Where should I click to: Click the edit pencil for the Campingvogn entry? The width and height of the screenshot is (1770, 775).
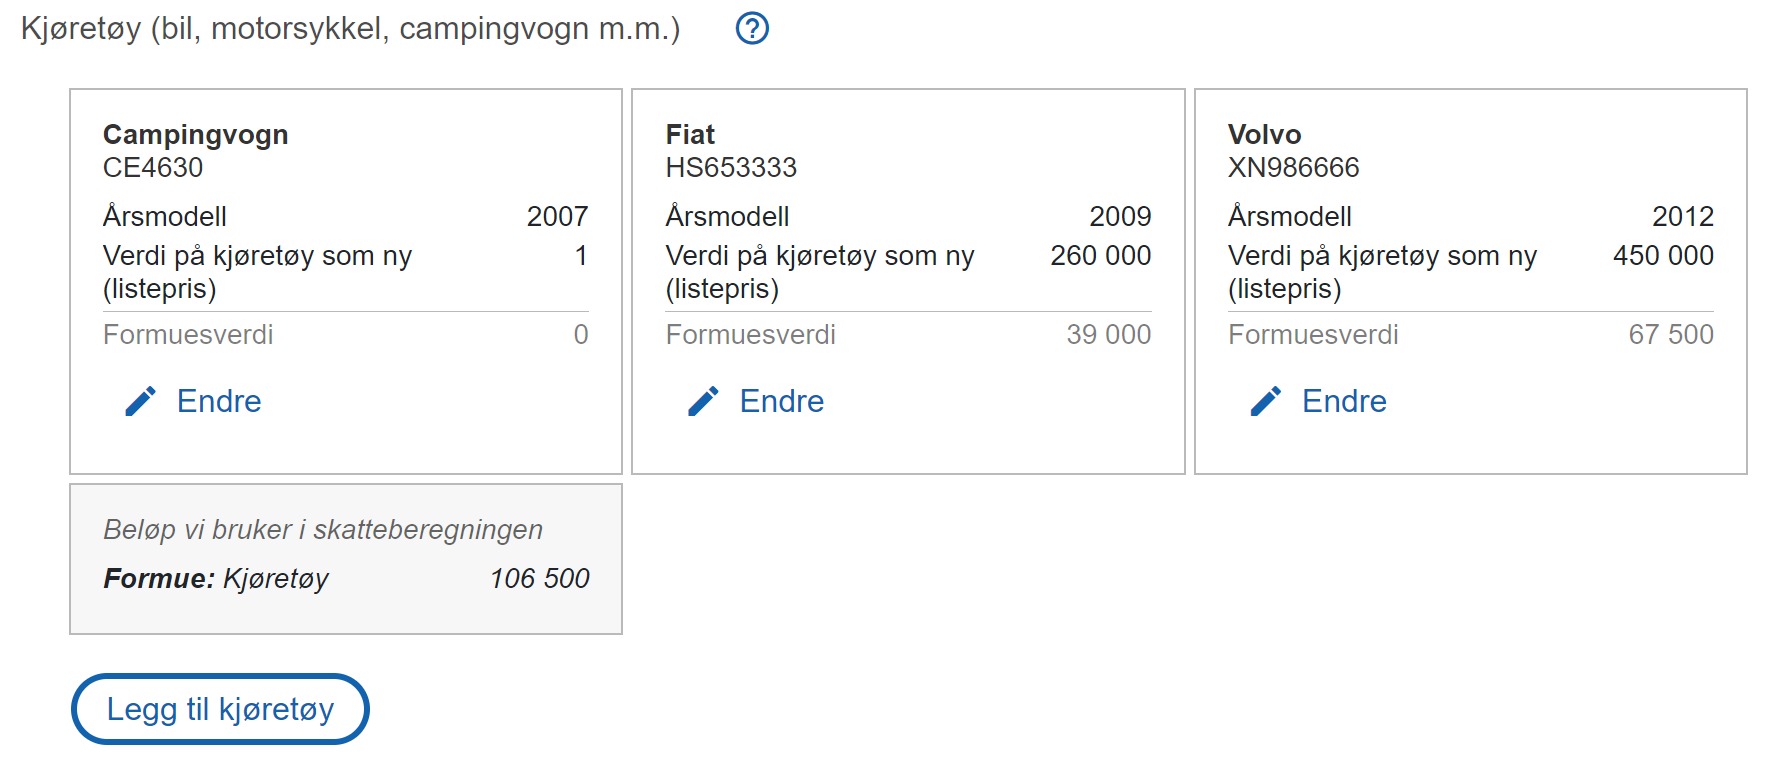139,400
